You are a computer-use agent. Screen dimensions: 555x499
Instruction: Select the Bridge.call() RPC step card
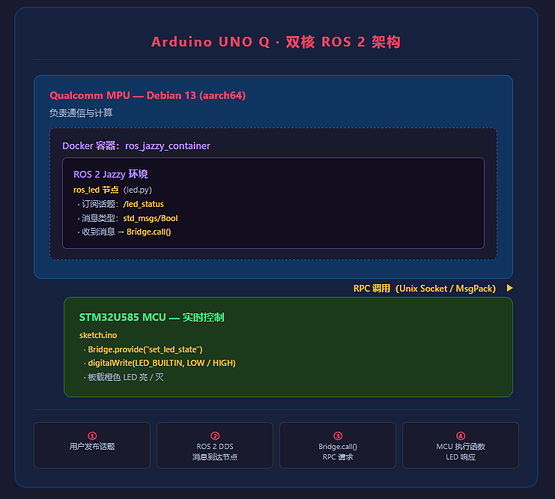pyautogui.click(x=338, y=445)
